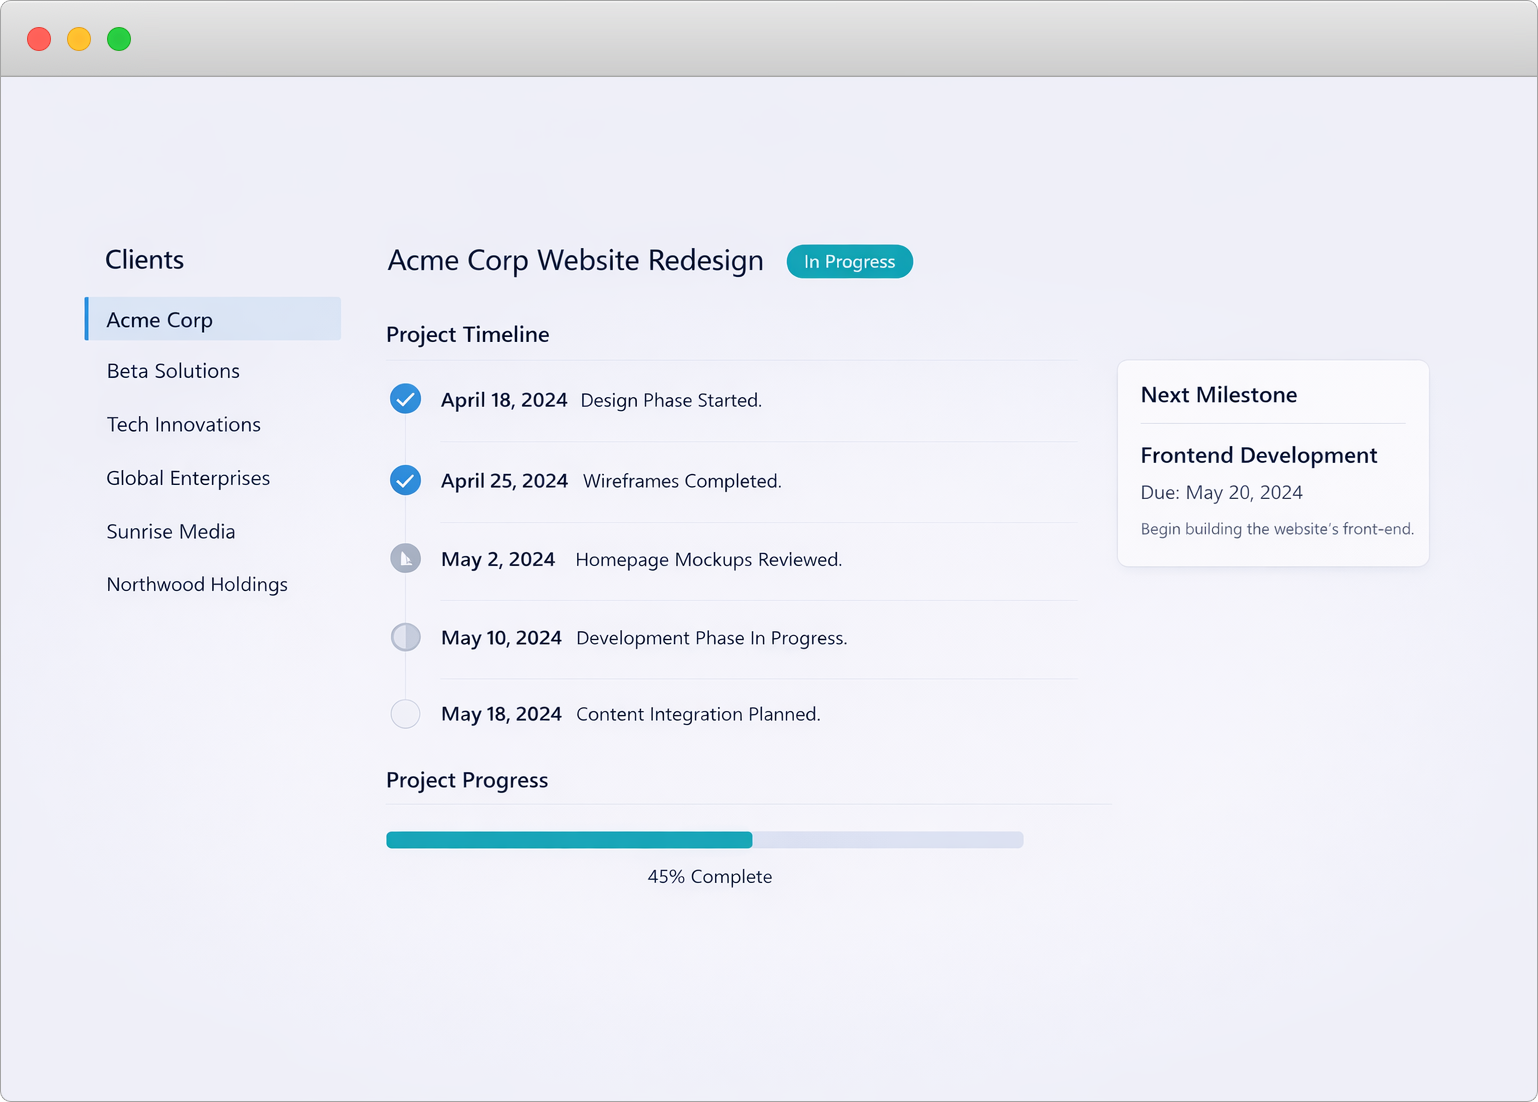Click the Homepage Mockups Reviewed status icon
Viewport: 1538px width, 1102px height.
(x=405, y=558)
